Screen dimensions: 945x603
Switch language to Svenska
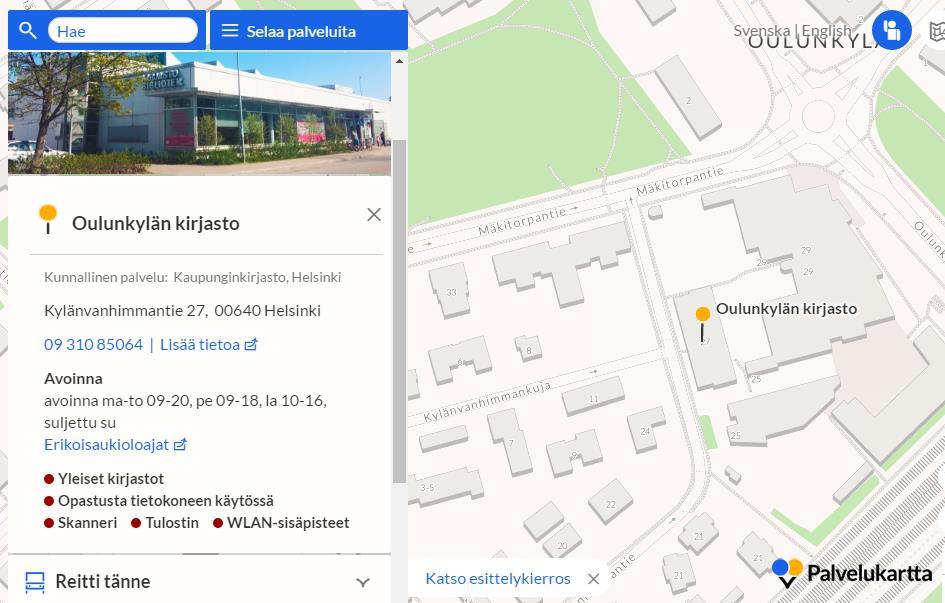762,30
